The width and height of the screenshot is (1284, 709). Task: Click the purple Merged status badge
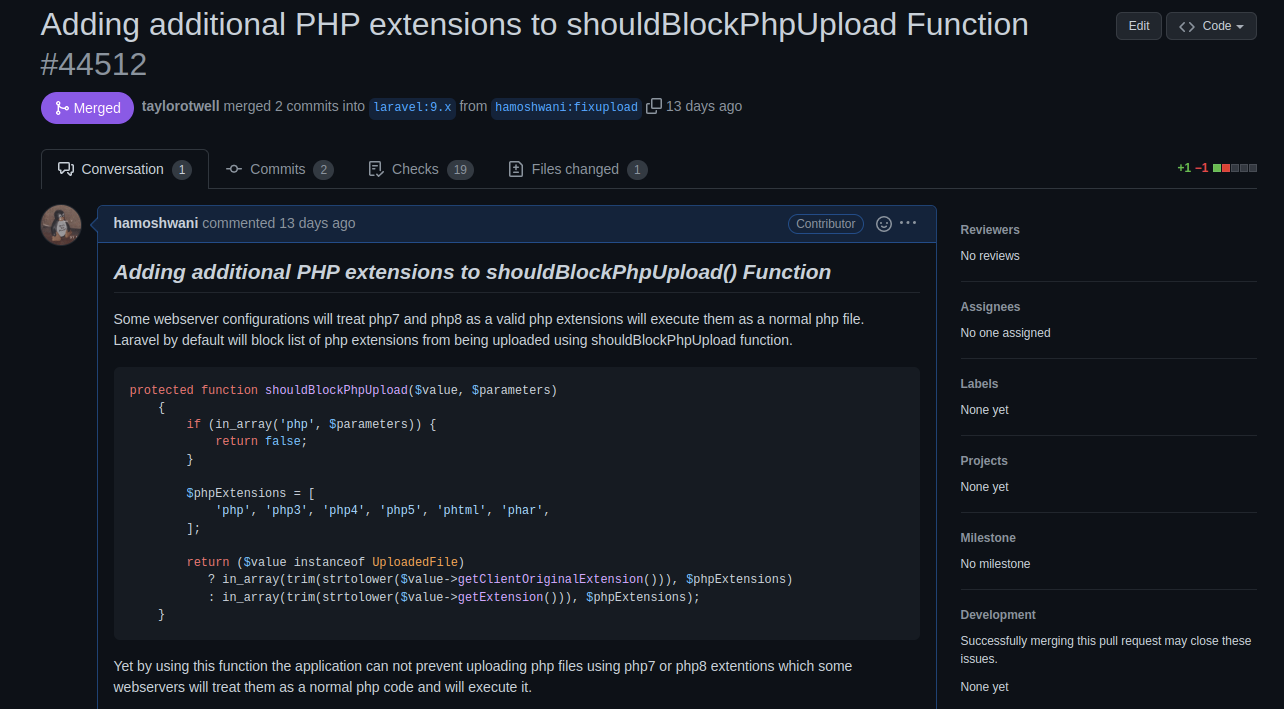pos(87,108)
